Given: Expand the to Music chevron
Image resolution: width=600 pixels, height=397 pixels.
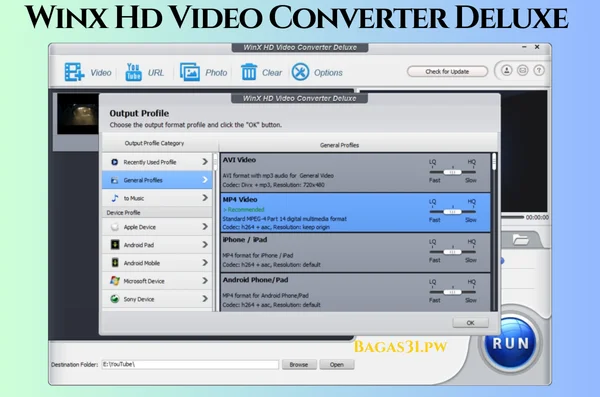Looking at the screenshot, I should point(205,198).
